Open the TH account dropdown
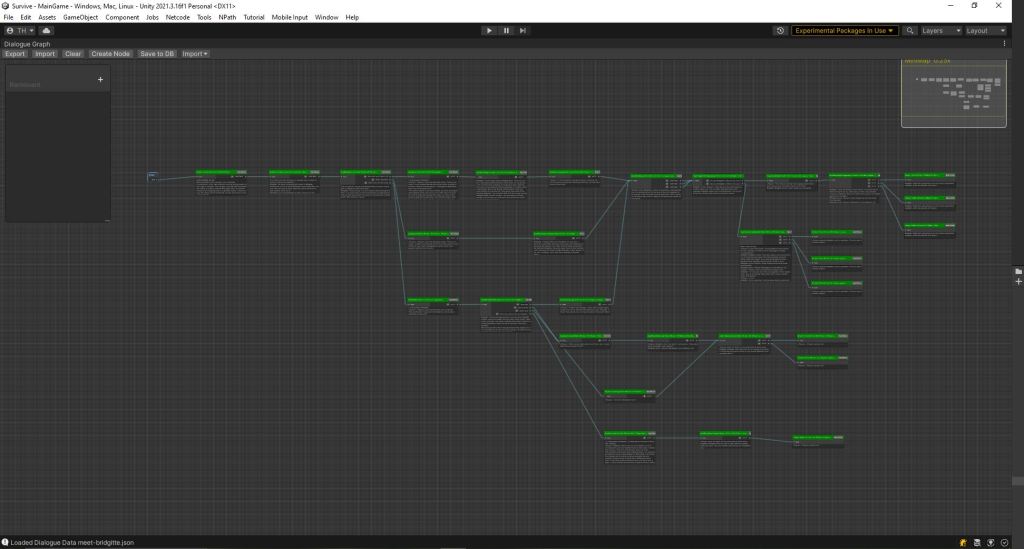The height and width of the screenshot is (549, 1024). [x=20, y=31]
